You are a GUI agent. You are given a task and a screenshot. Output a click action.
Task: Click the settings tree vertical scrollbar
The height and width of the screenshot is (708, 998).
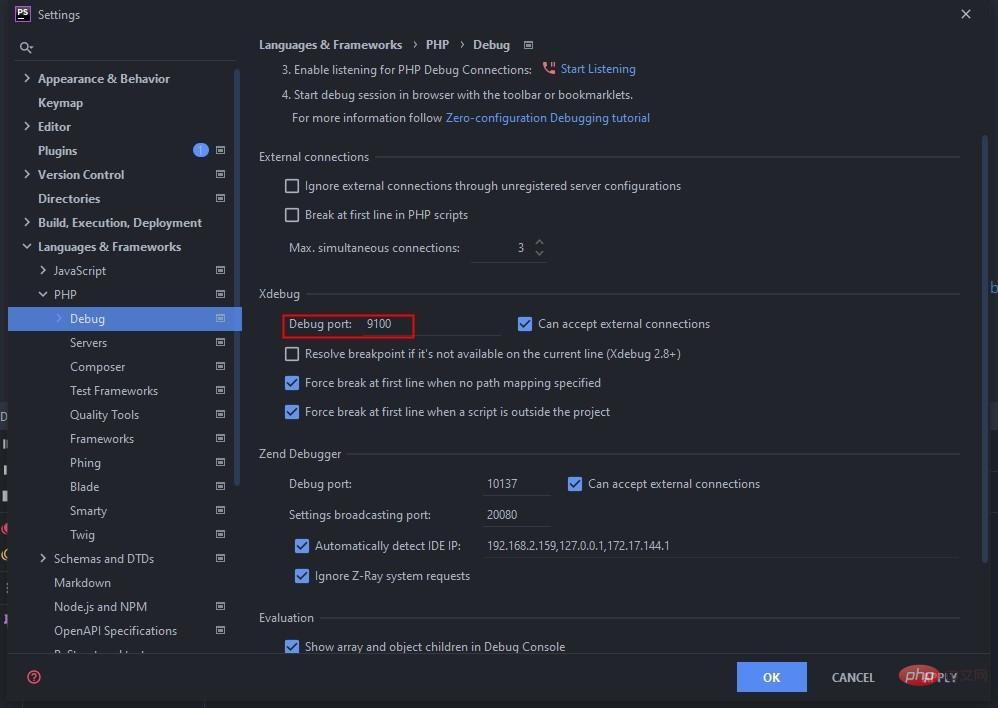tap(237, 277)
